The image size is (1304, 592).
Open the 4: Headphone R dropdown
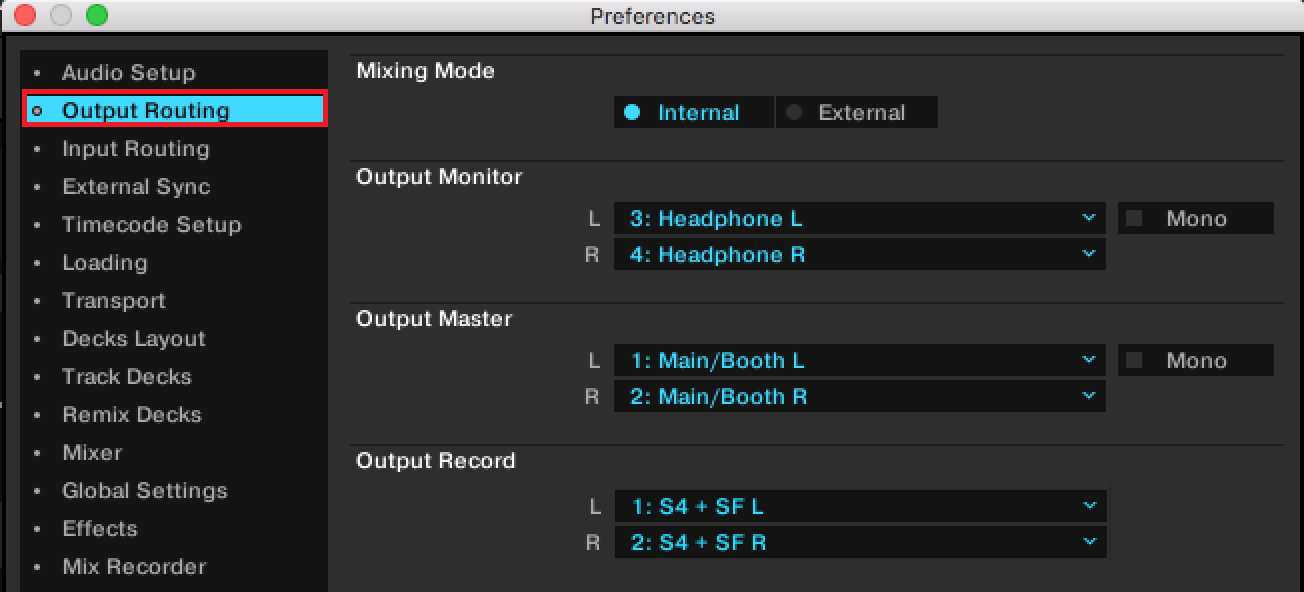[x=859, y=255]
